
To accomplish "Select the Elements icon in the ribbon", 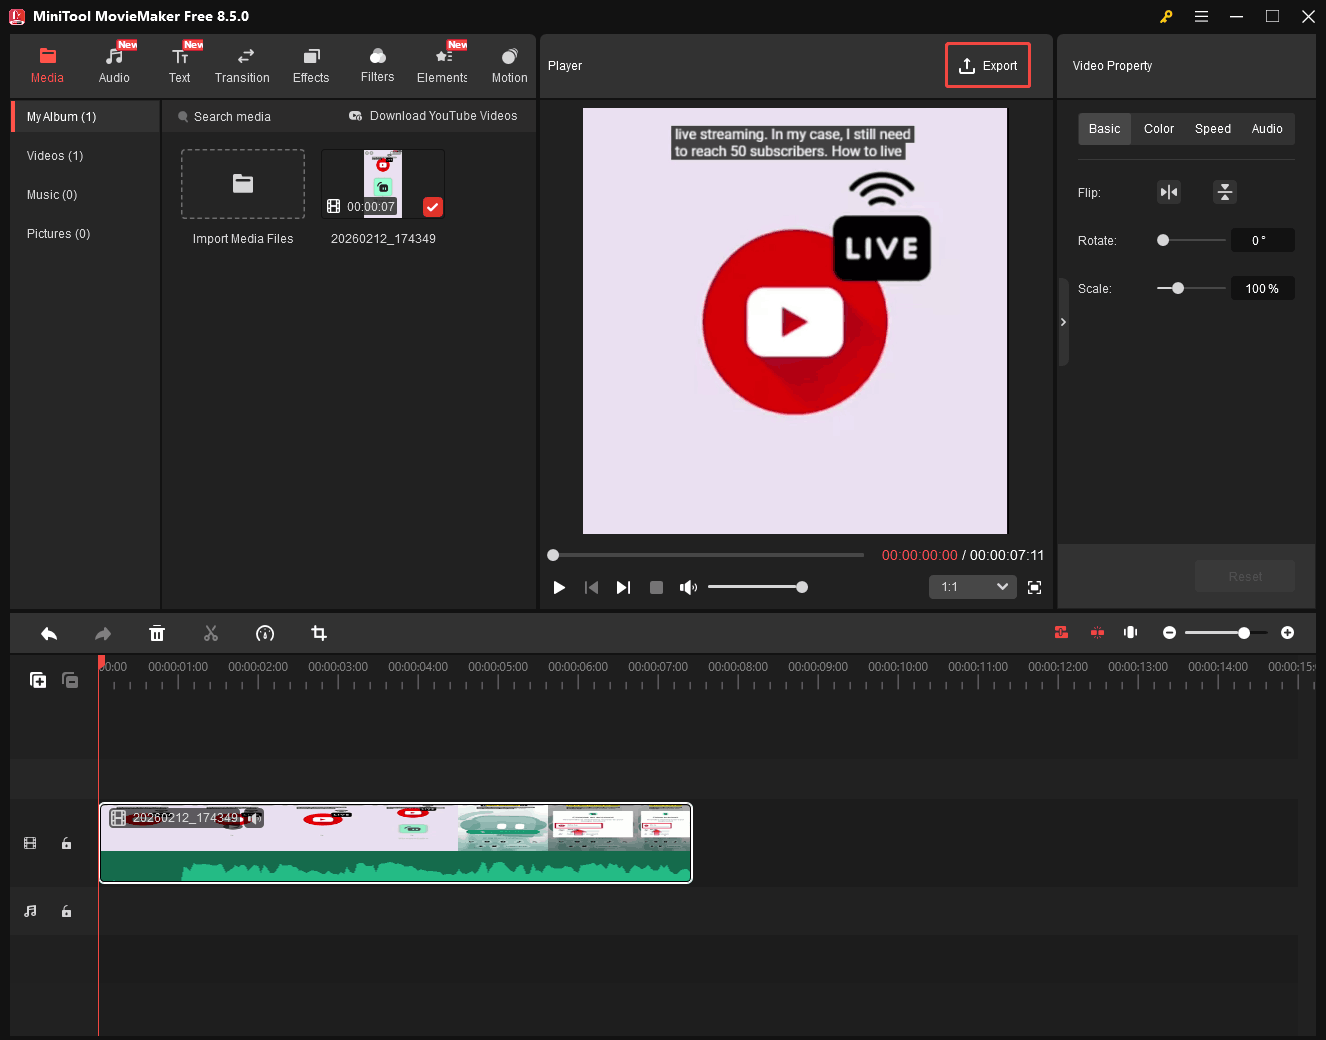I will [x=441, y=64].
